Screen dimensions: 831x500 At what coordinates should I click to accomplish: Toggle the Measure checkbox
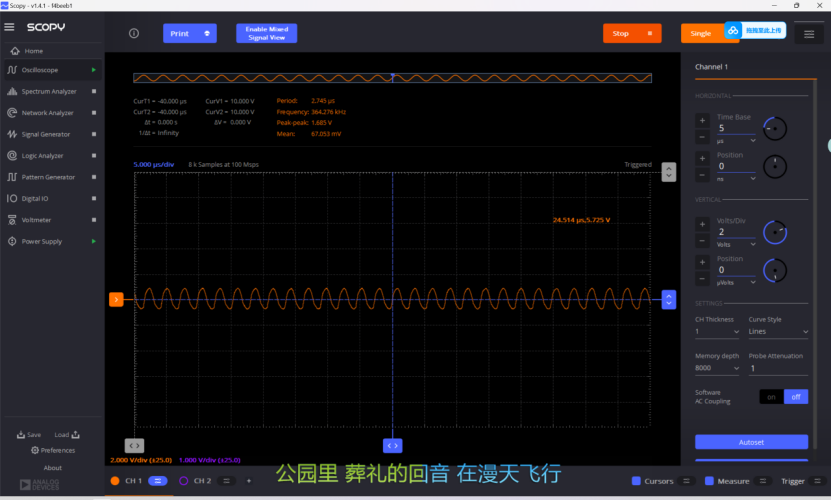709,481
